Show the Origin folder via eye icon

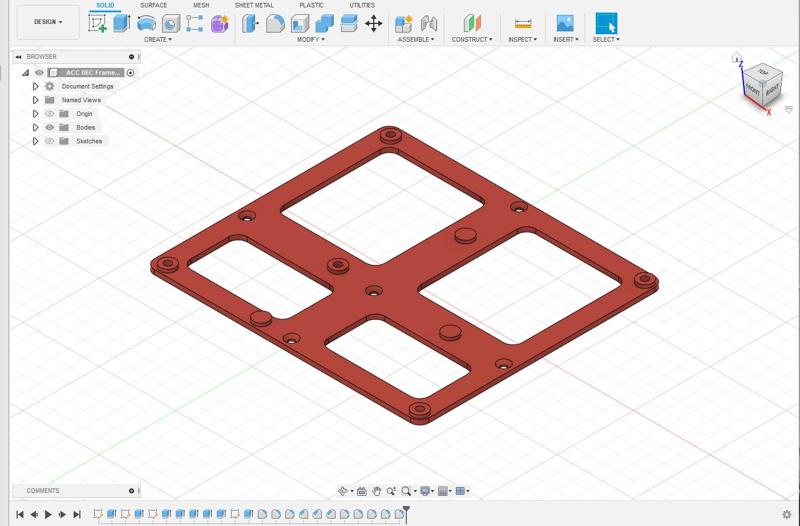pos(50,114)
